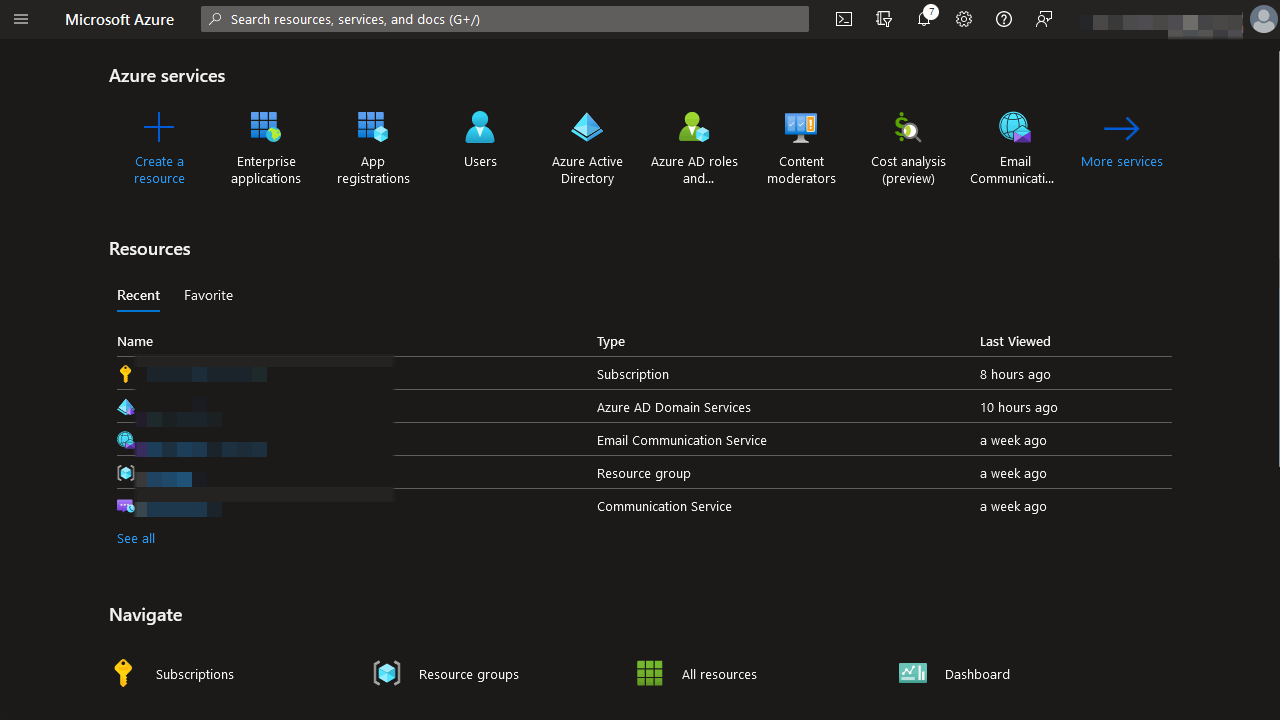Open the portal hamburger menu
The image size is (1280, 720).
[x=21, y=19]
